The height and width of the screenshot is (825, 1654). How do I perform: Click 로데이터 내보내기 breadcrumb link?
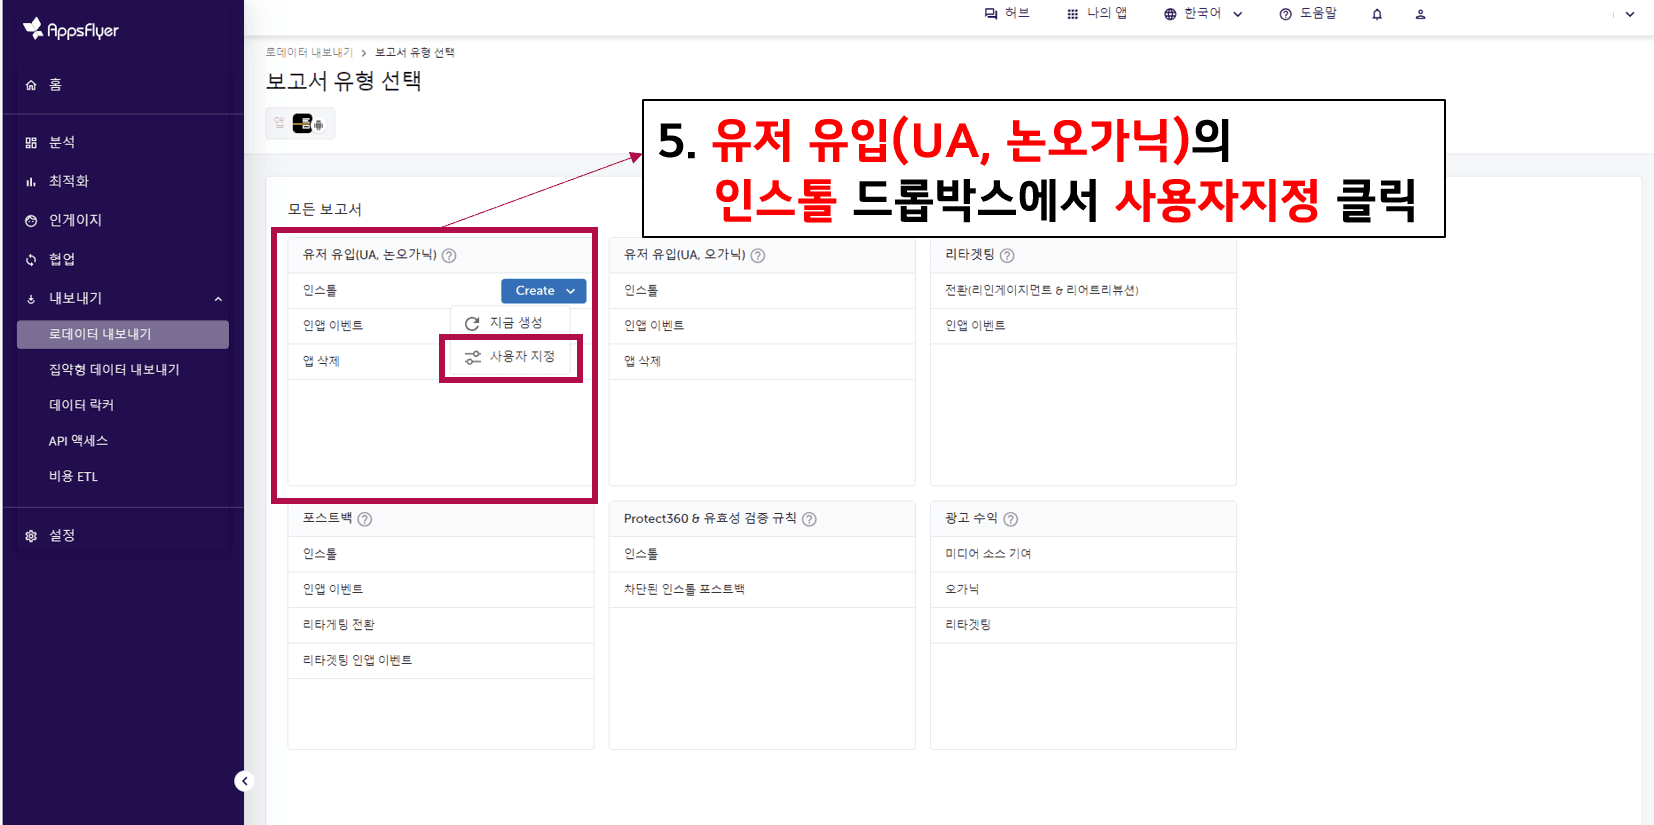point(309,52)
